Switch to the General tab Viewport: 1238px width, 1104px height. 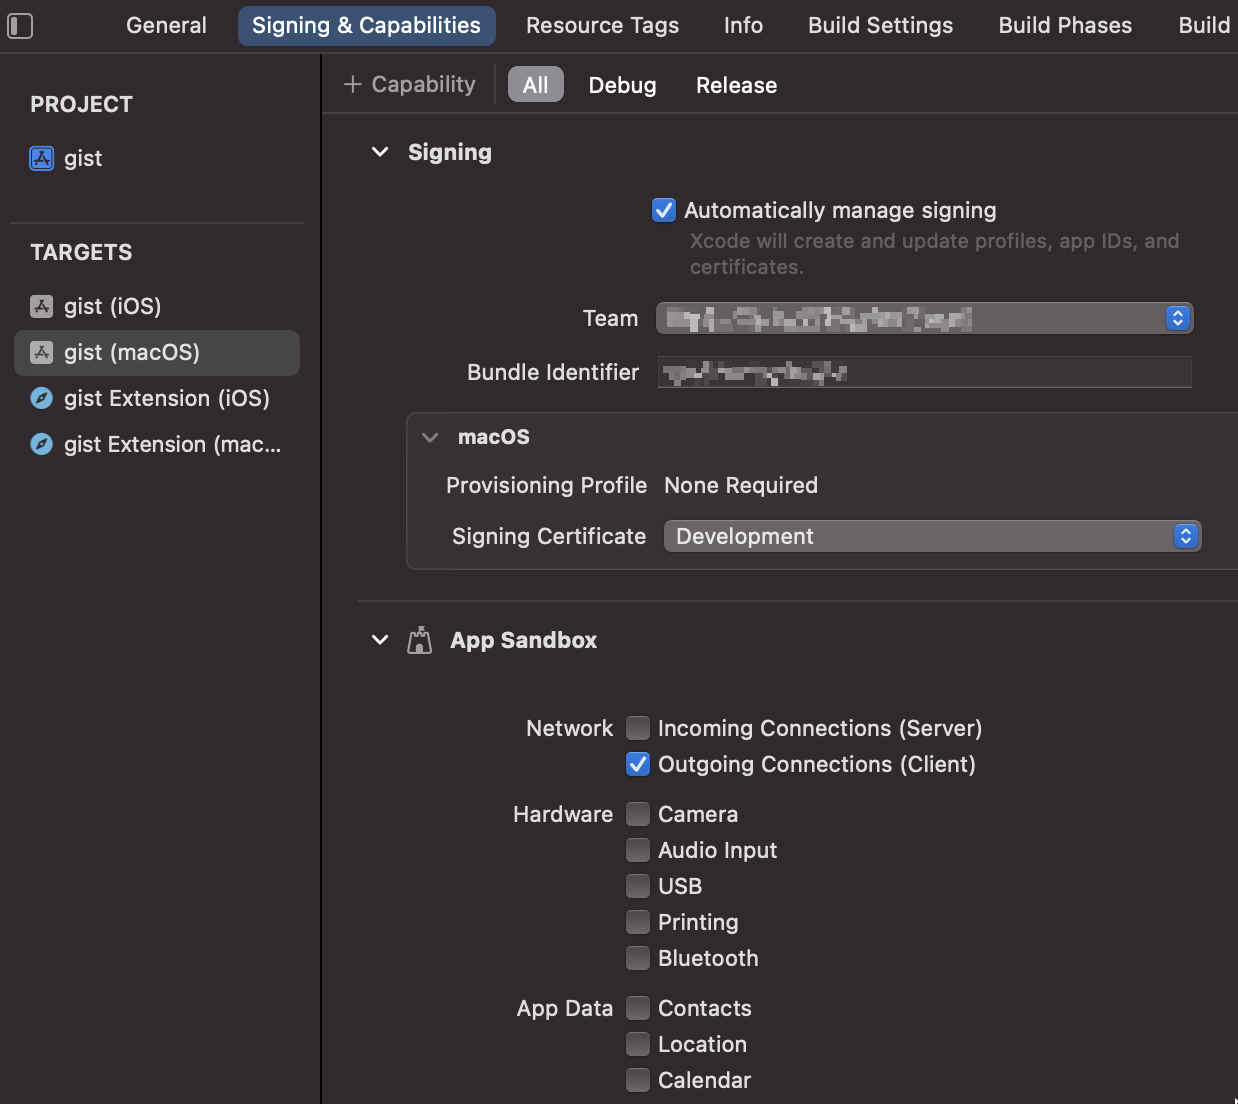coord(166,26)
